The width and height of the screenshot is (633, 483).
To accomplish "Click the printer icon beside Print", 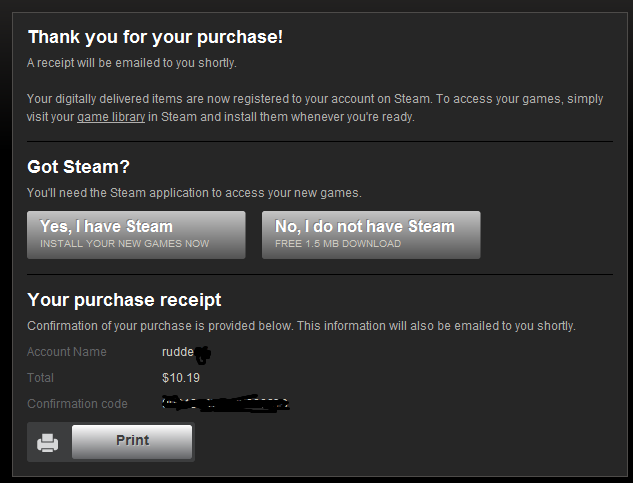I will click(x=48, y=442).
